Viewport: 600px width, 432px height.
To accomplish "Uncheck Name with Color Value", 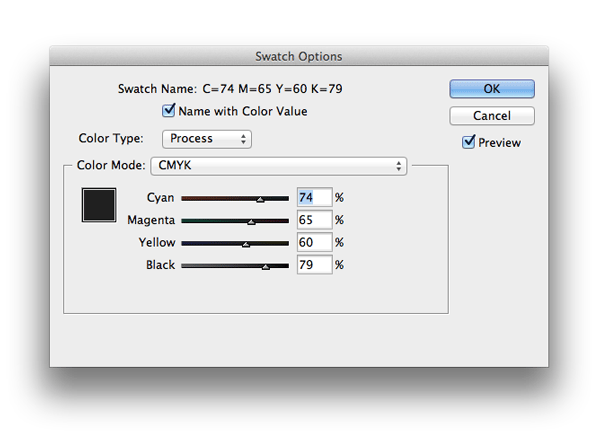I will pyautogui.click(x=168, y=112).
